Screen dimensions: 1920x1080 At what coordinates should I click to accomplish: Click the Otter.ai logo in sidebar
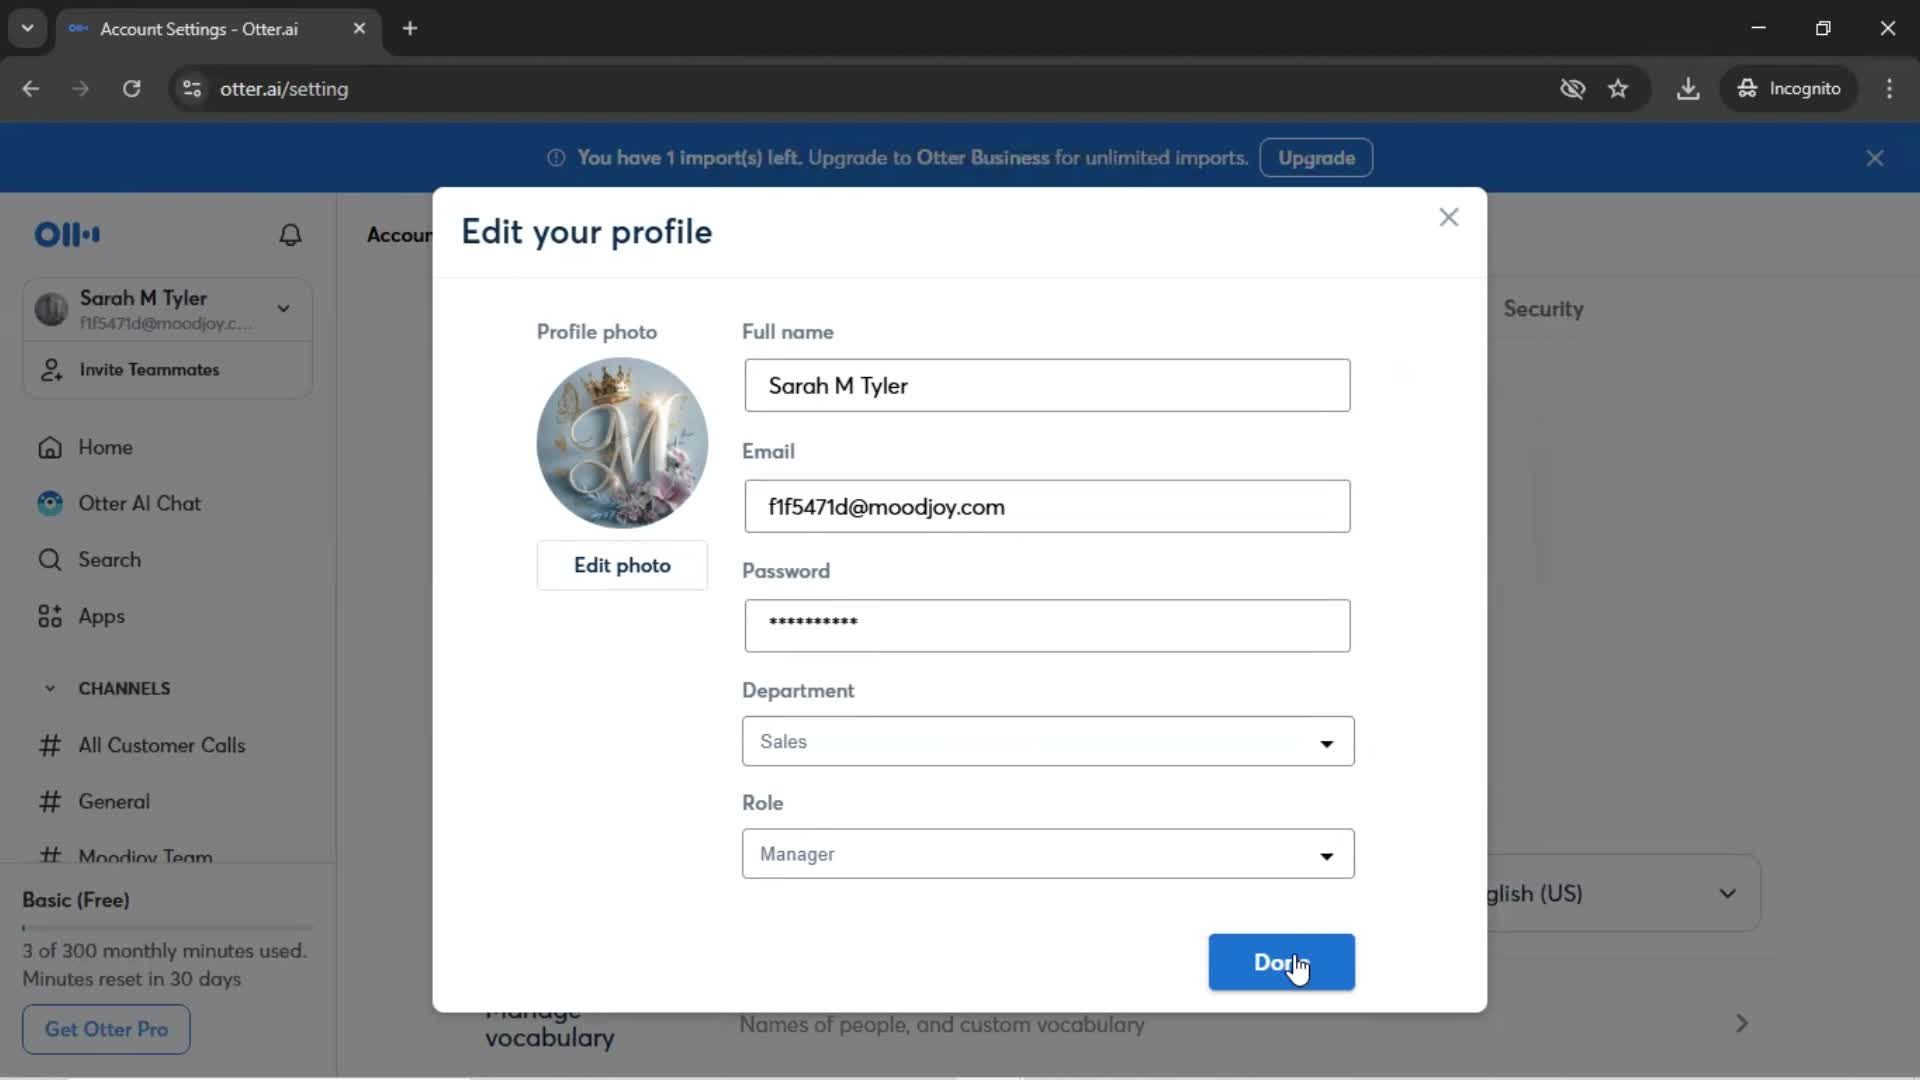pyautogui.click(x=67, y=234)
